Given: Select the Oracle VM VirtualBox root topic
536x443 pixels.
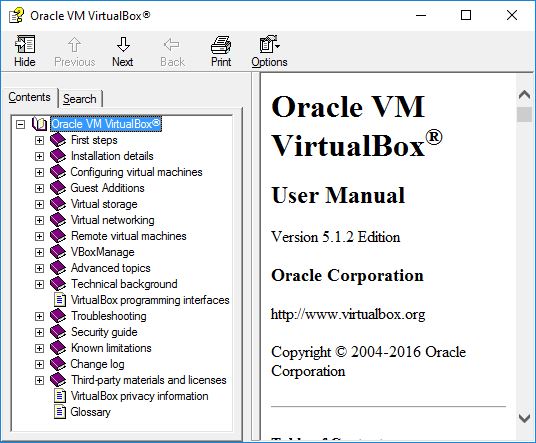Looking at the screenshot, I should point(106,124).
